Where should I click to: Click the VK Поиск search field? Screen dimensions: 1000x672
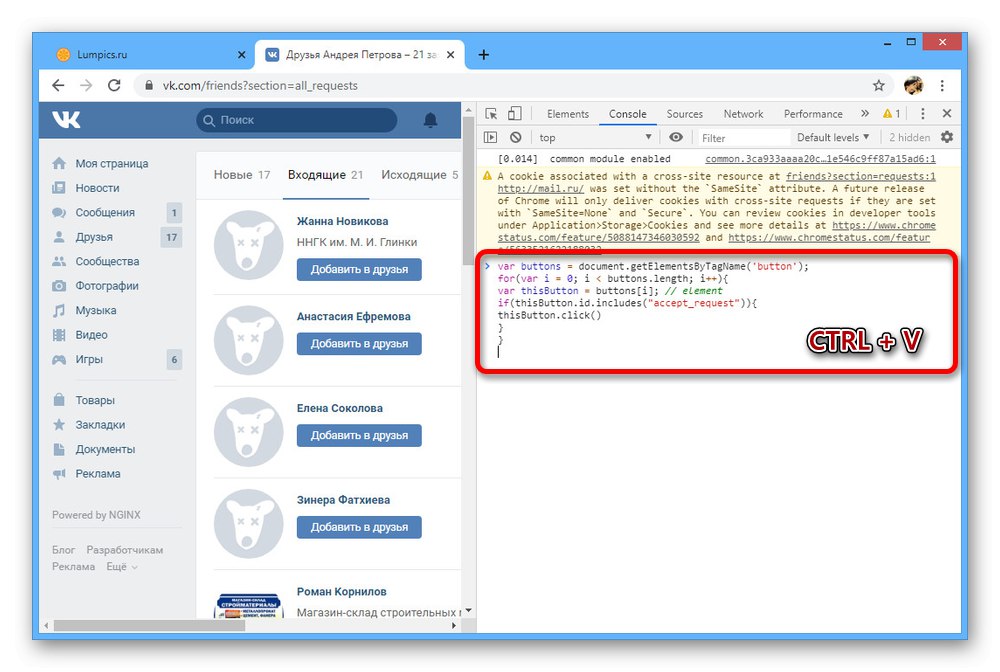297,120
